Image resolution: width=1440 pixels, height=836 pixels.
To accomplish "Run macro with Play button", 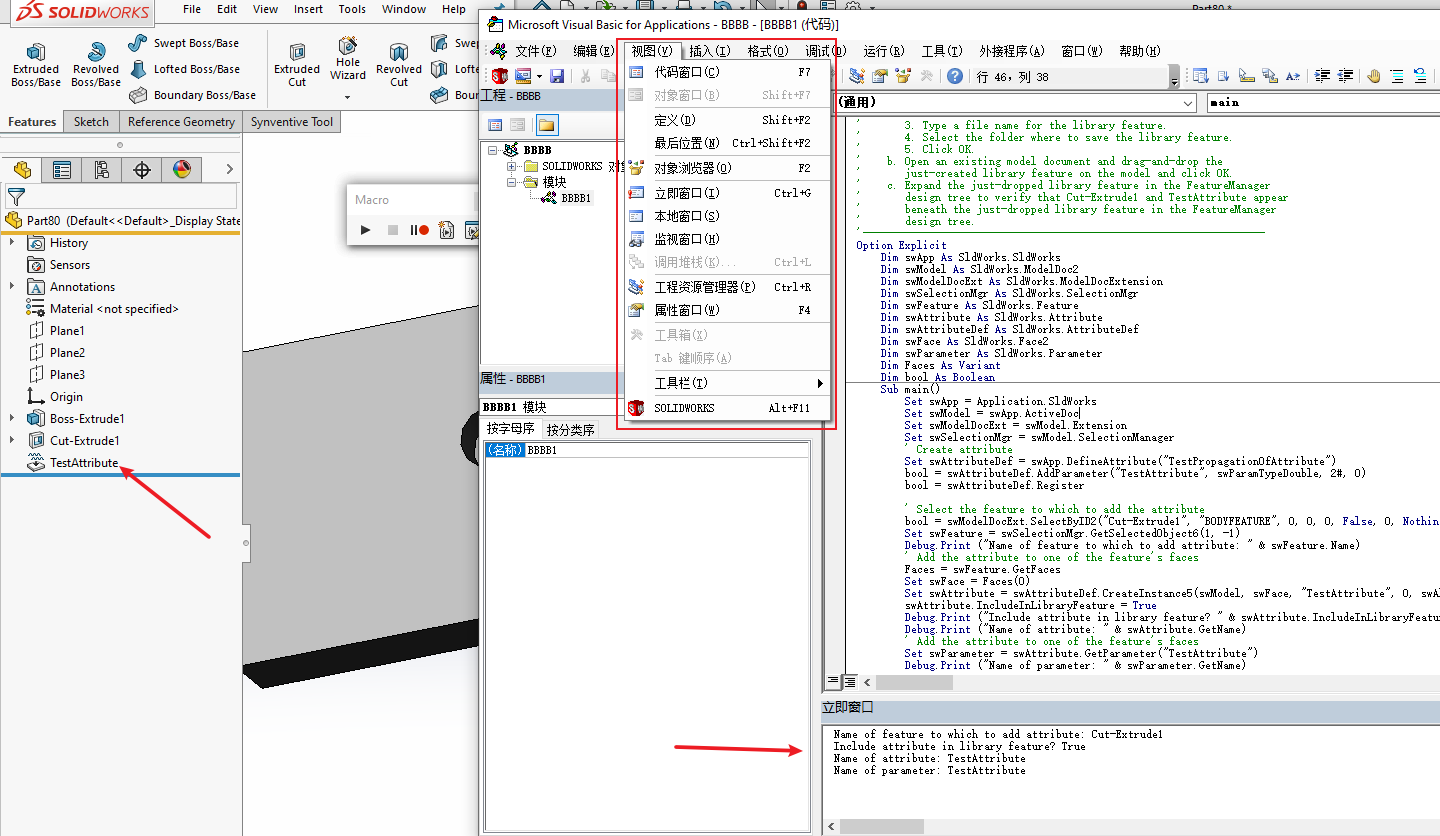I will (366, 230).
